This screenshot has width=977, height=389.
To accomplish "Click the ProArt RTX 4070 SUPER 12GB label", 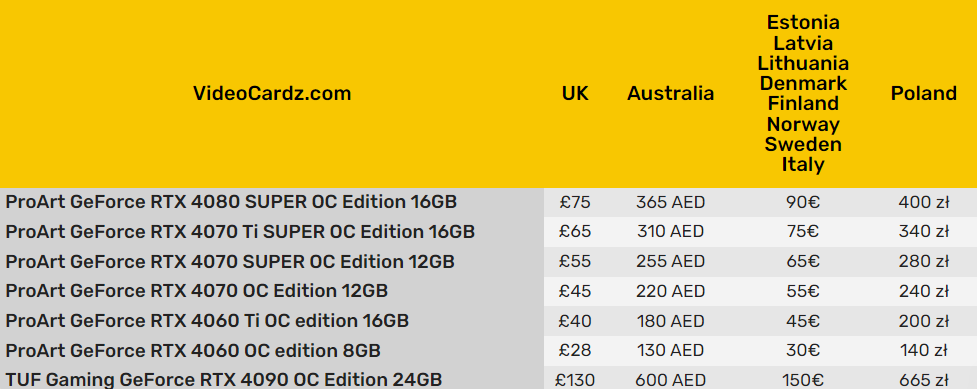I will tap(230, 261).
